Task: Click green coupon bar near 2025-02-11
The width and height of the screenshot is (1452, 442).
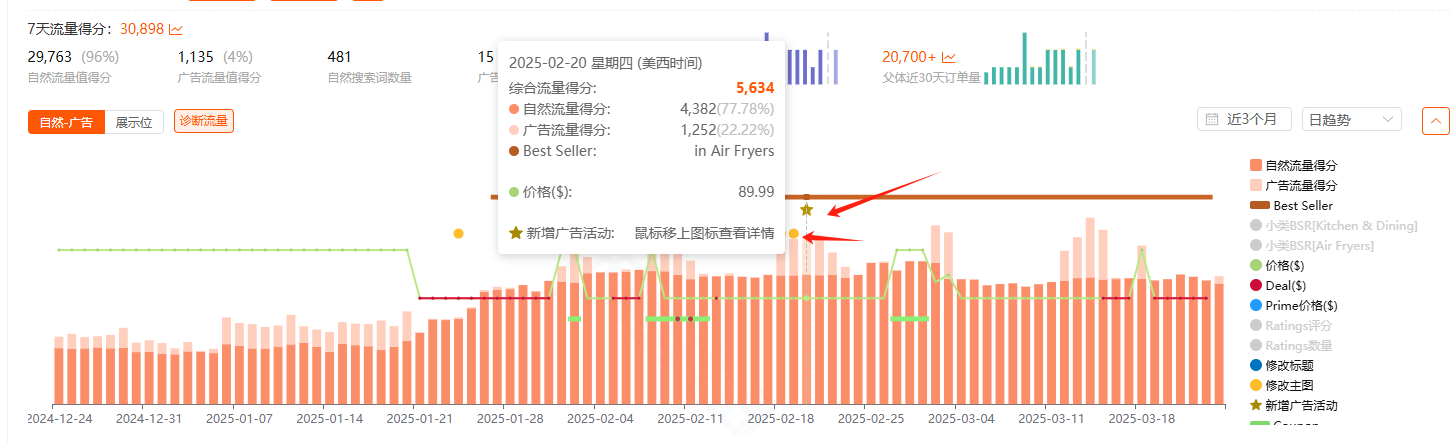Action: [677, 318]
